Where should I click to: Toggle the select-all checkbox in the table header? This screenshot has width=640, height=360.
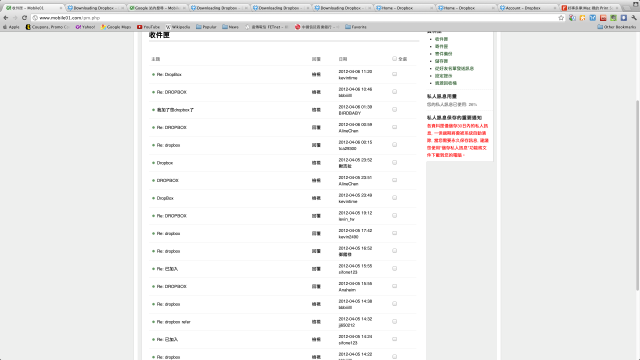point(394,59)
